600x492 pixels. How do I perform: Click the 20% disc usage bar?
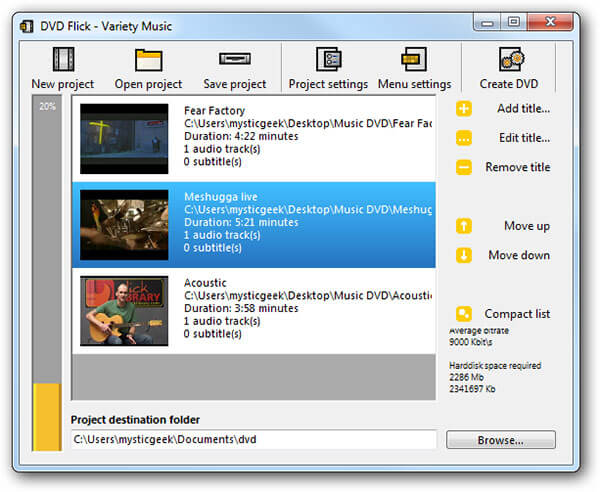pos(47,273)
